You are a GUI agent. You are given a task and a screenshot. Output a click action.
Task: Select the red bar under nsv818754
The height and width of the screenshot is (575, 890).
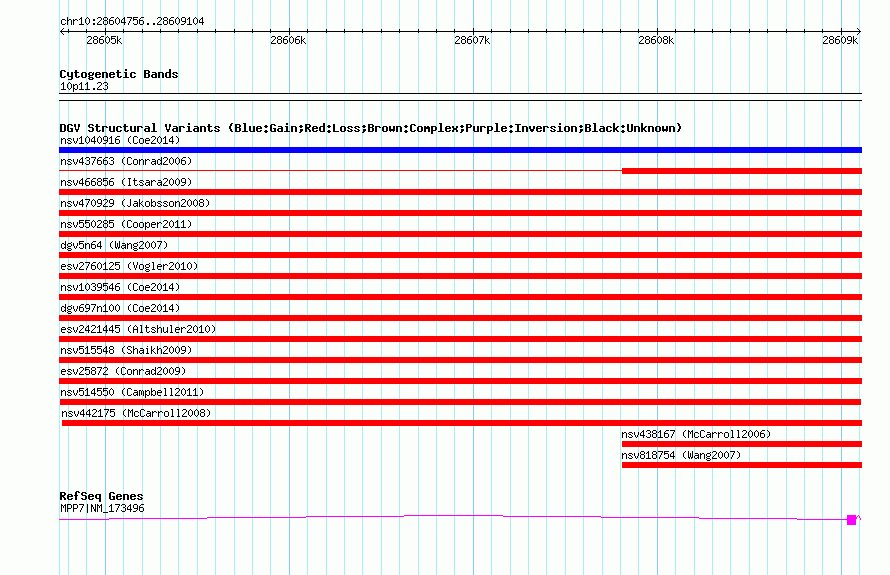(742, 465)
